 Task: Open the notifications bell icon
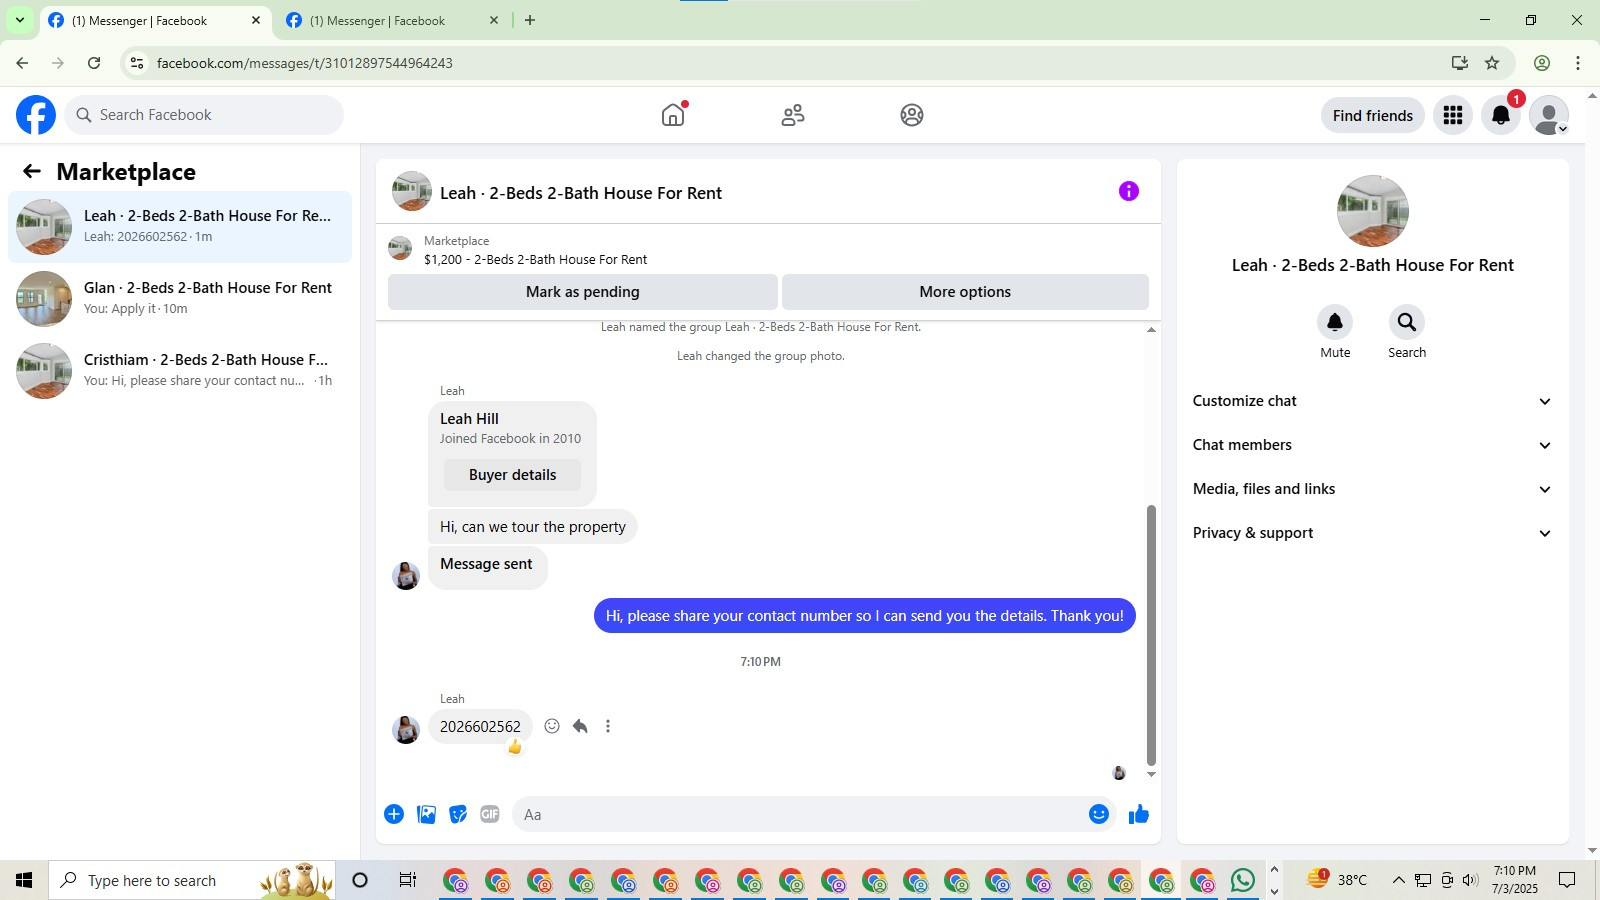(x=1501, y=115)
